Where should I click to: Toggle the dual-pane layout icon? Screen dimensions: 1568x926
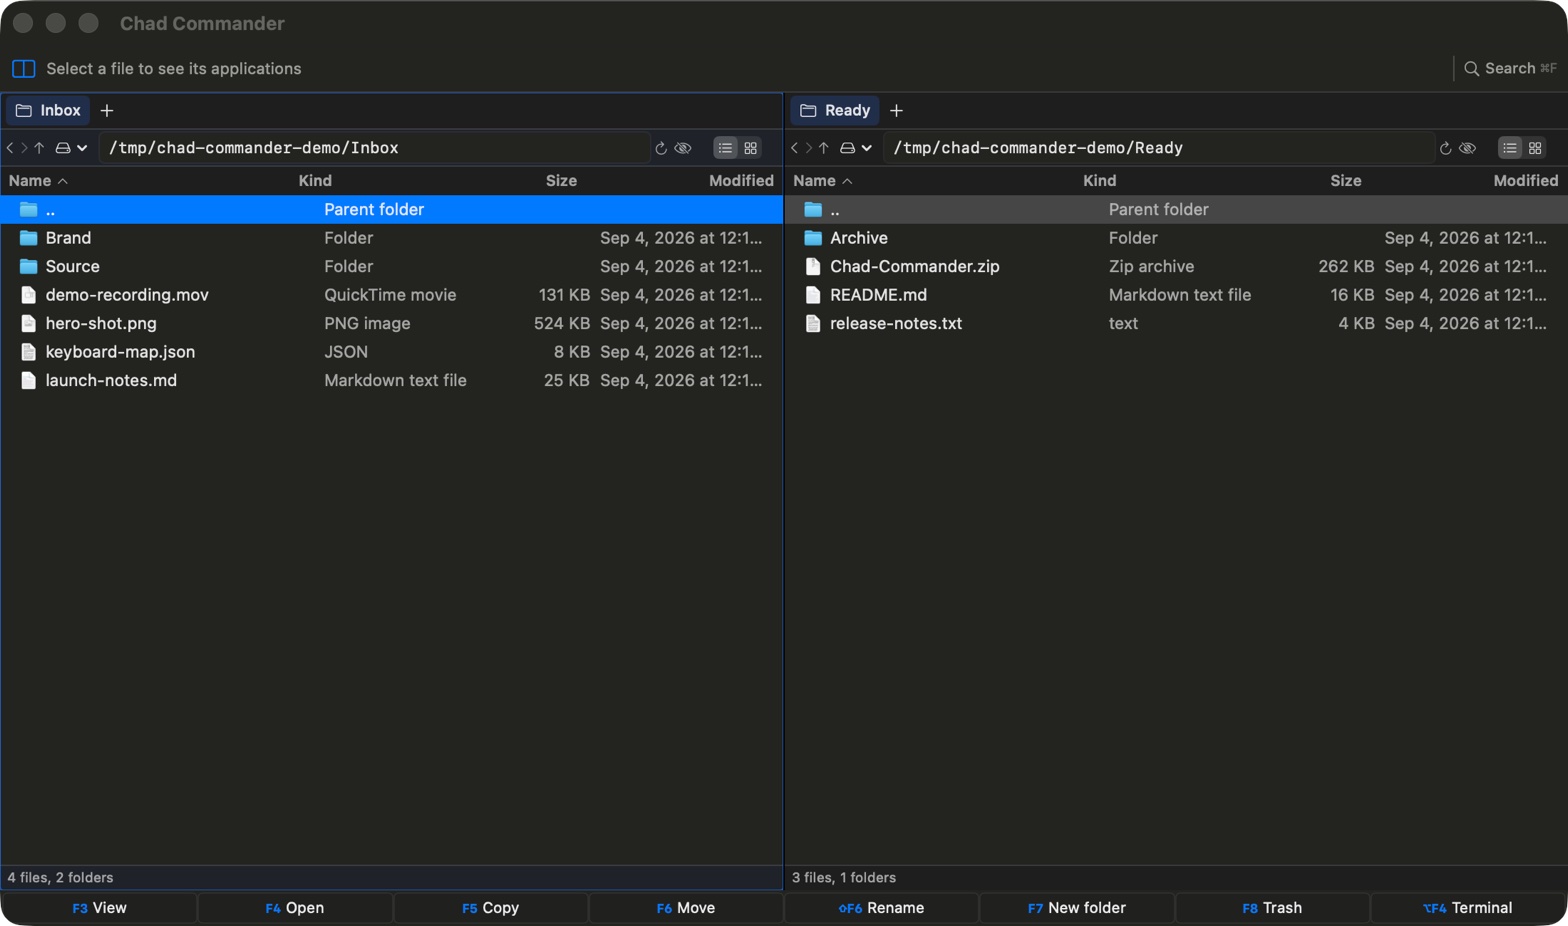click(24, 69)
